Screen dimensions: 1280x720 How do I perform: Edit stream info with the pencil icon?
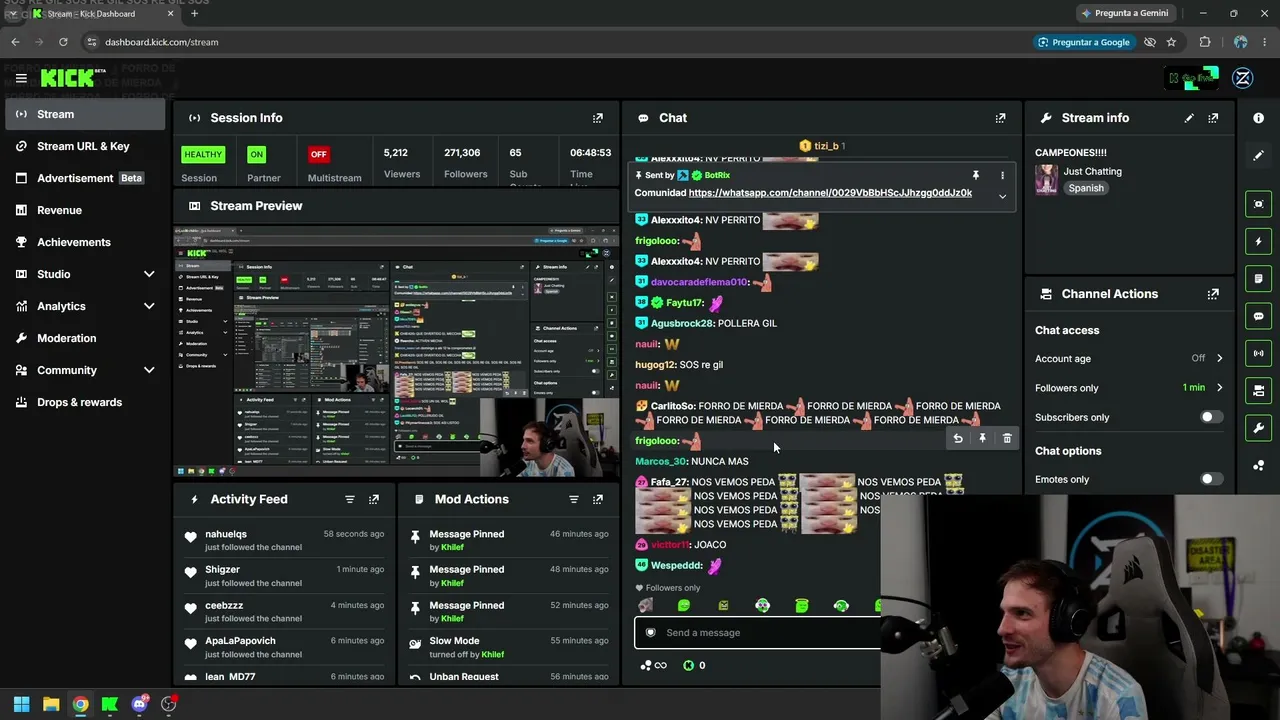(1189, 118)
